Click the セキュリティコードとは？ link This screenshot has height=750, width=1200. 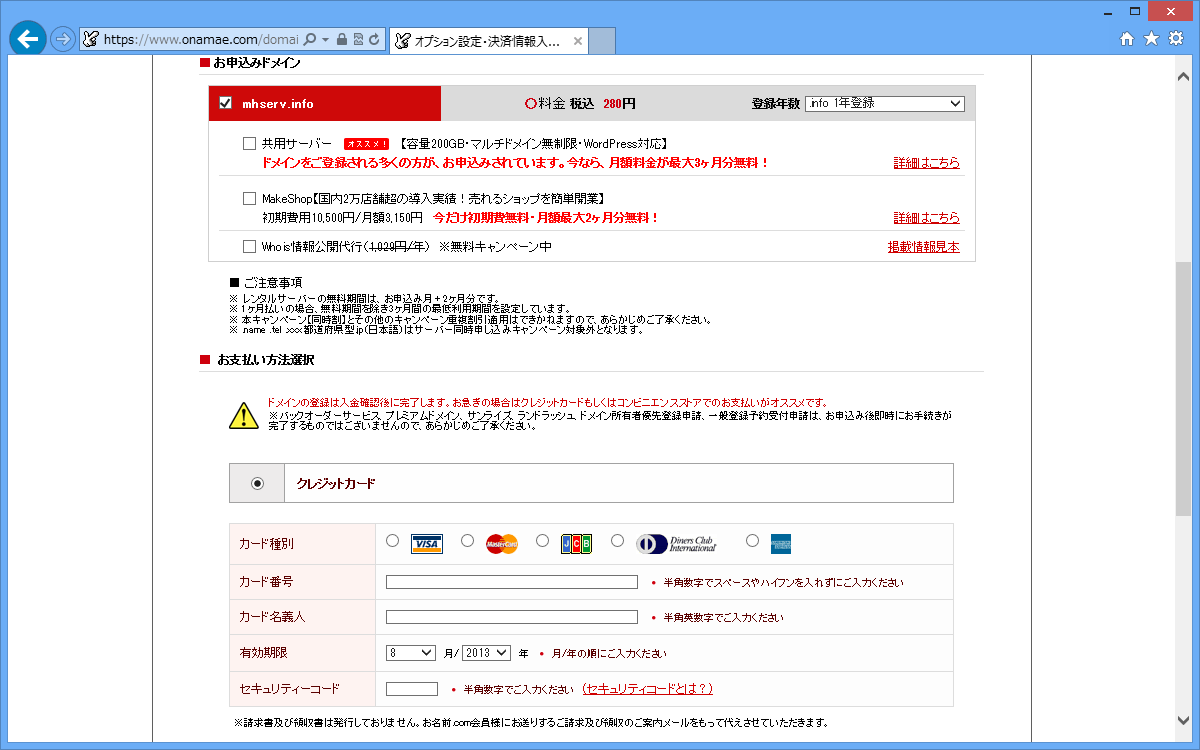point(647,689)
